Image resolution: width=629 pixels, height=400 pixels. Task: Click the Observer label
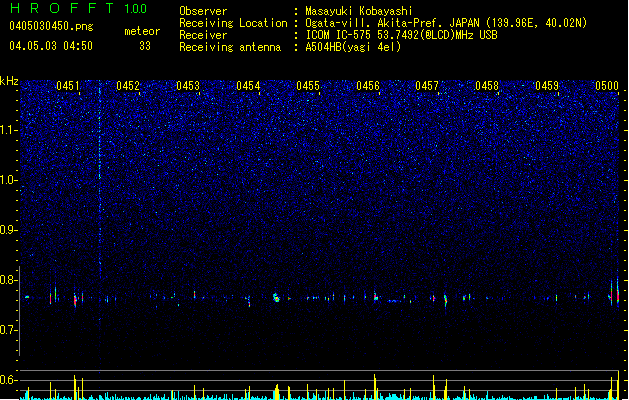click(x=203, y=11)
